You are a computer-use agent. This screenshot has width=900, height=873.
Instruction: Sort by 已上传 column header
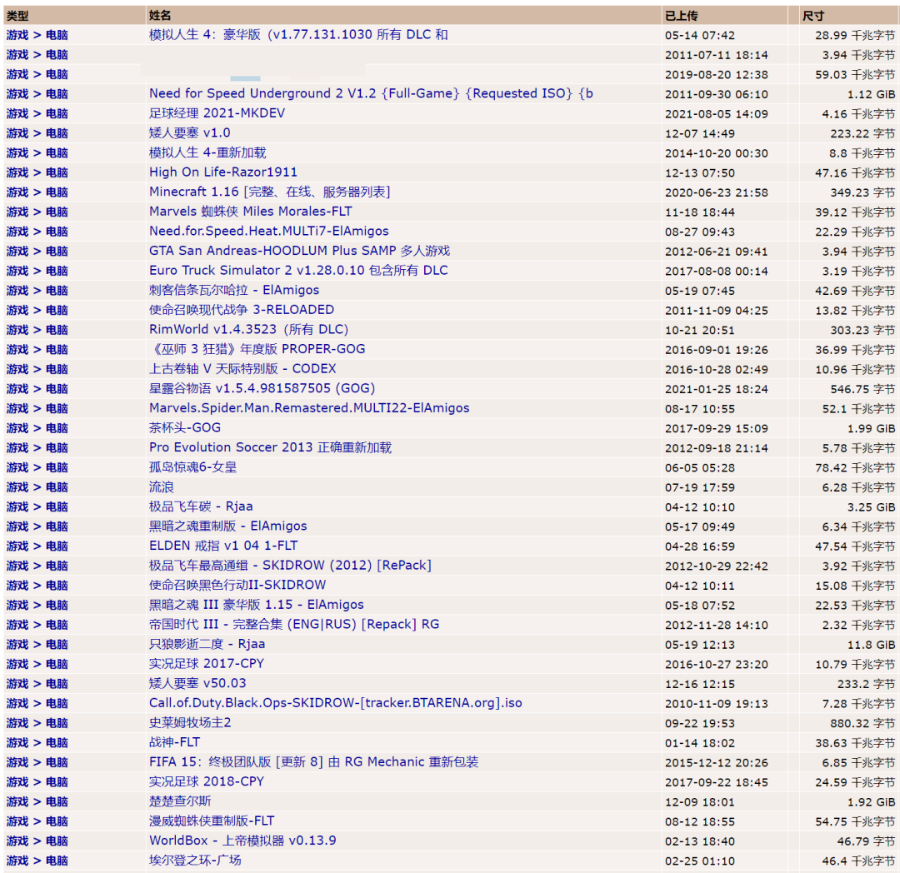(x=681, y=15)
